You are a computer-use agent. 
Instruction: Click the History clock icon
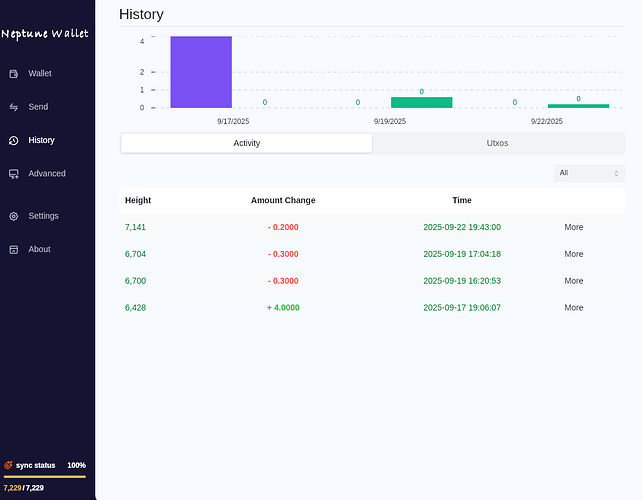(14, 141)
